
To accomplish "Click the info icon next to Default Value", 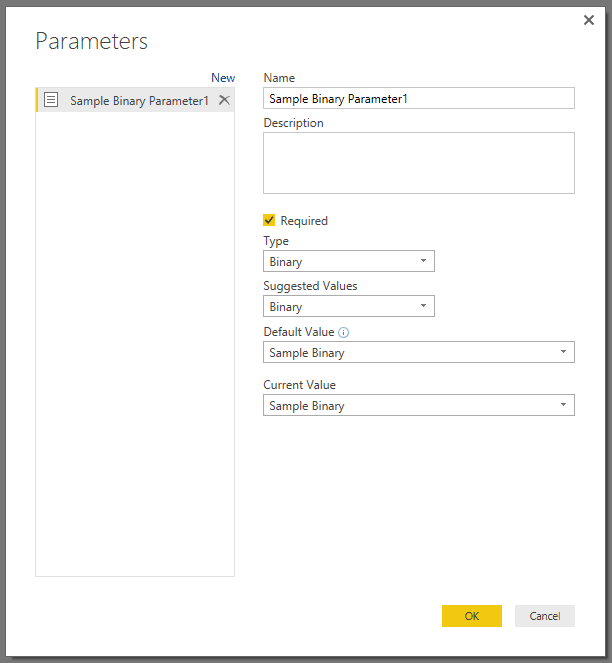I will 344,332.
